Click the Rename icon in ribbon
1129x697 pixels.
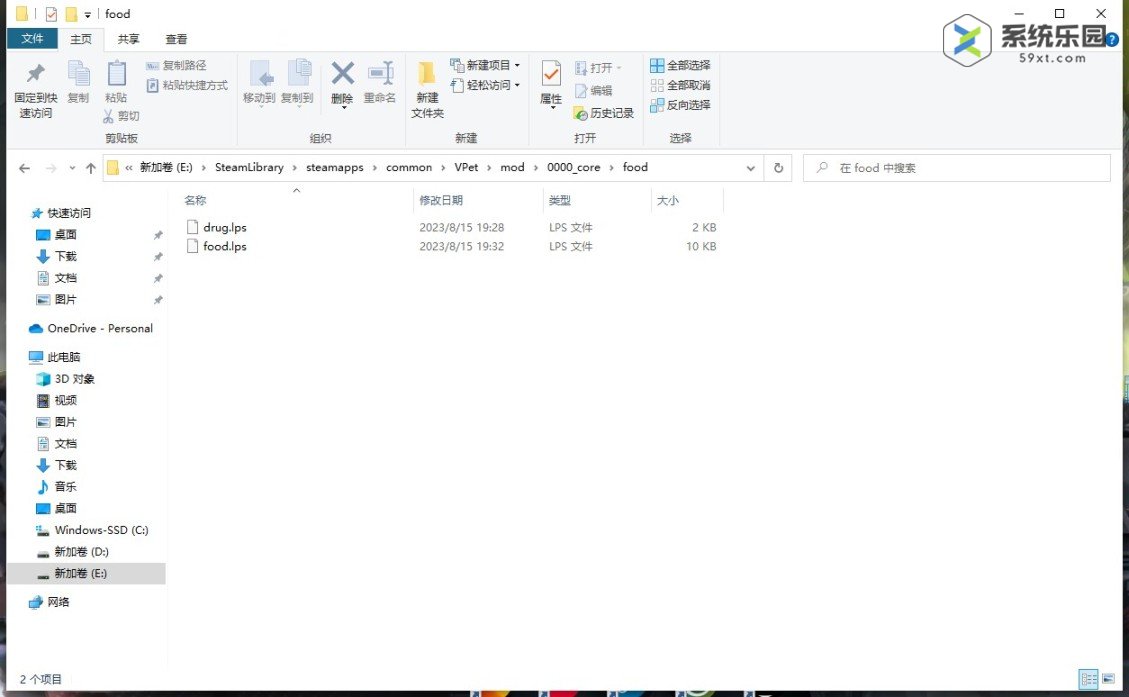pos(380,75)
